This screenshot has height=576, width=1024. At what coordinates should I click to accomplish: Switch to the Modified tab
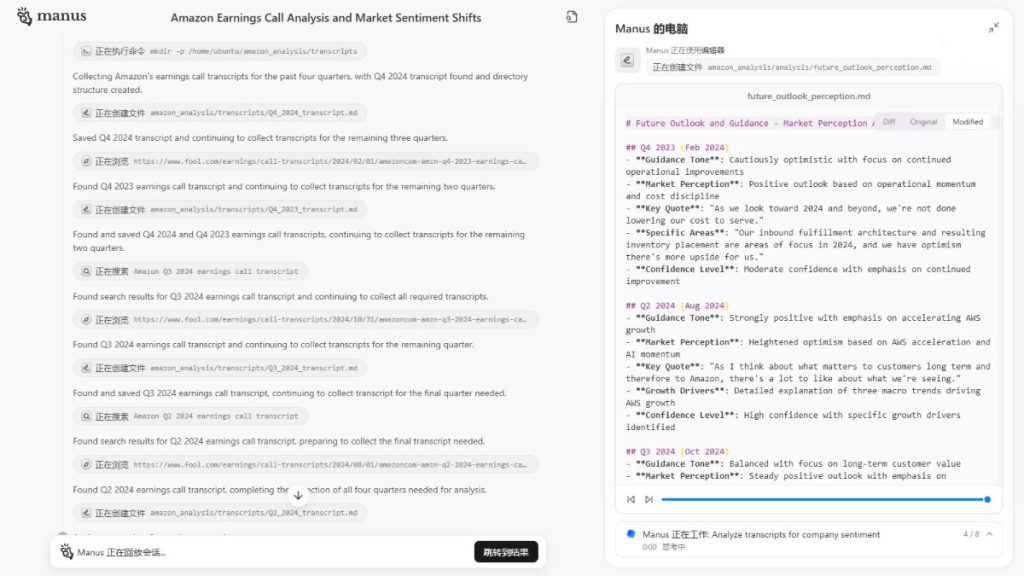tap(967, 122)
